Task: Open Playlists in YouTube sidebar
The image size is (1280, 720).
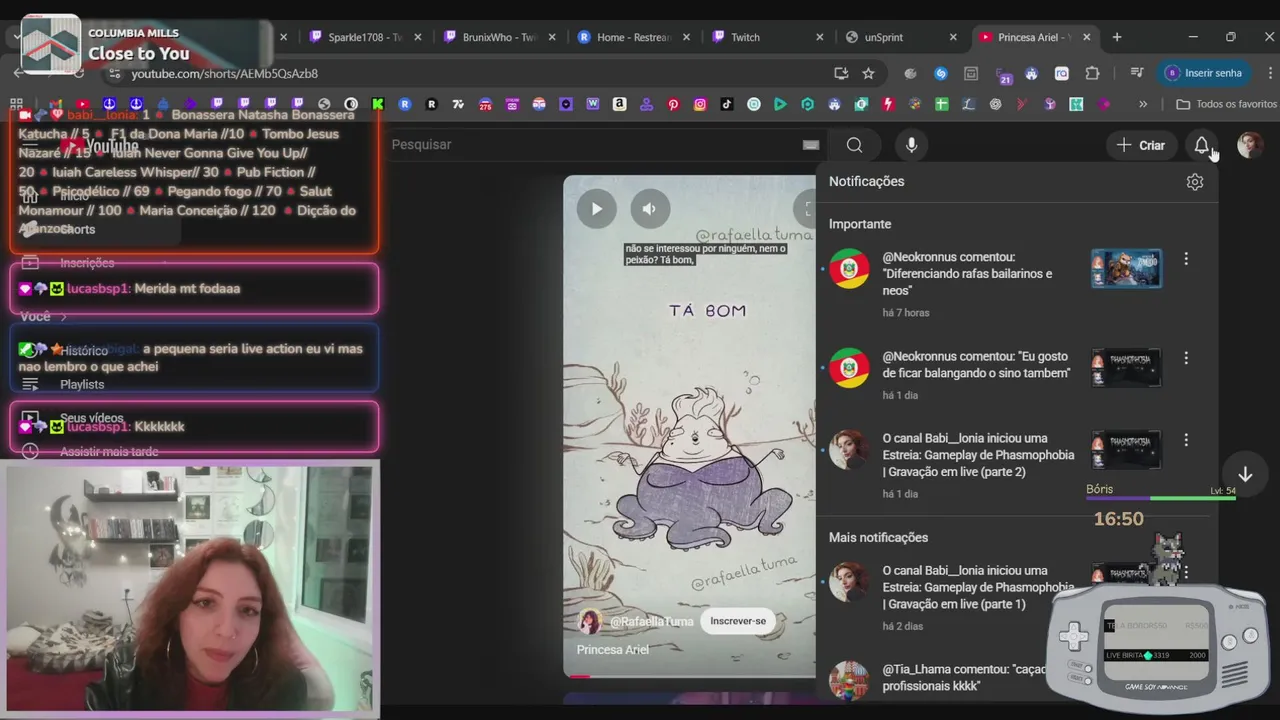Action: (x=82, y=384)
